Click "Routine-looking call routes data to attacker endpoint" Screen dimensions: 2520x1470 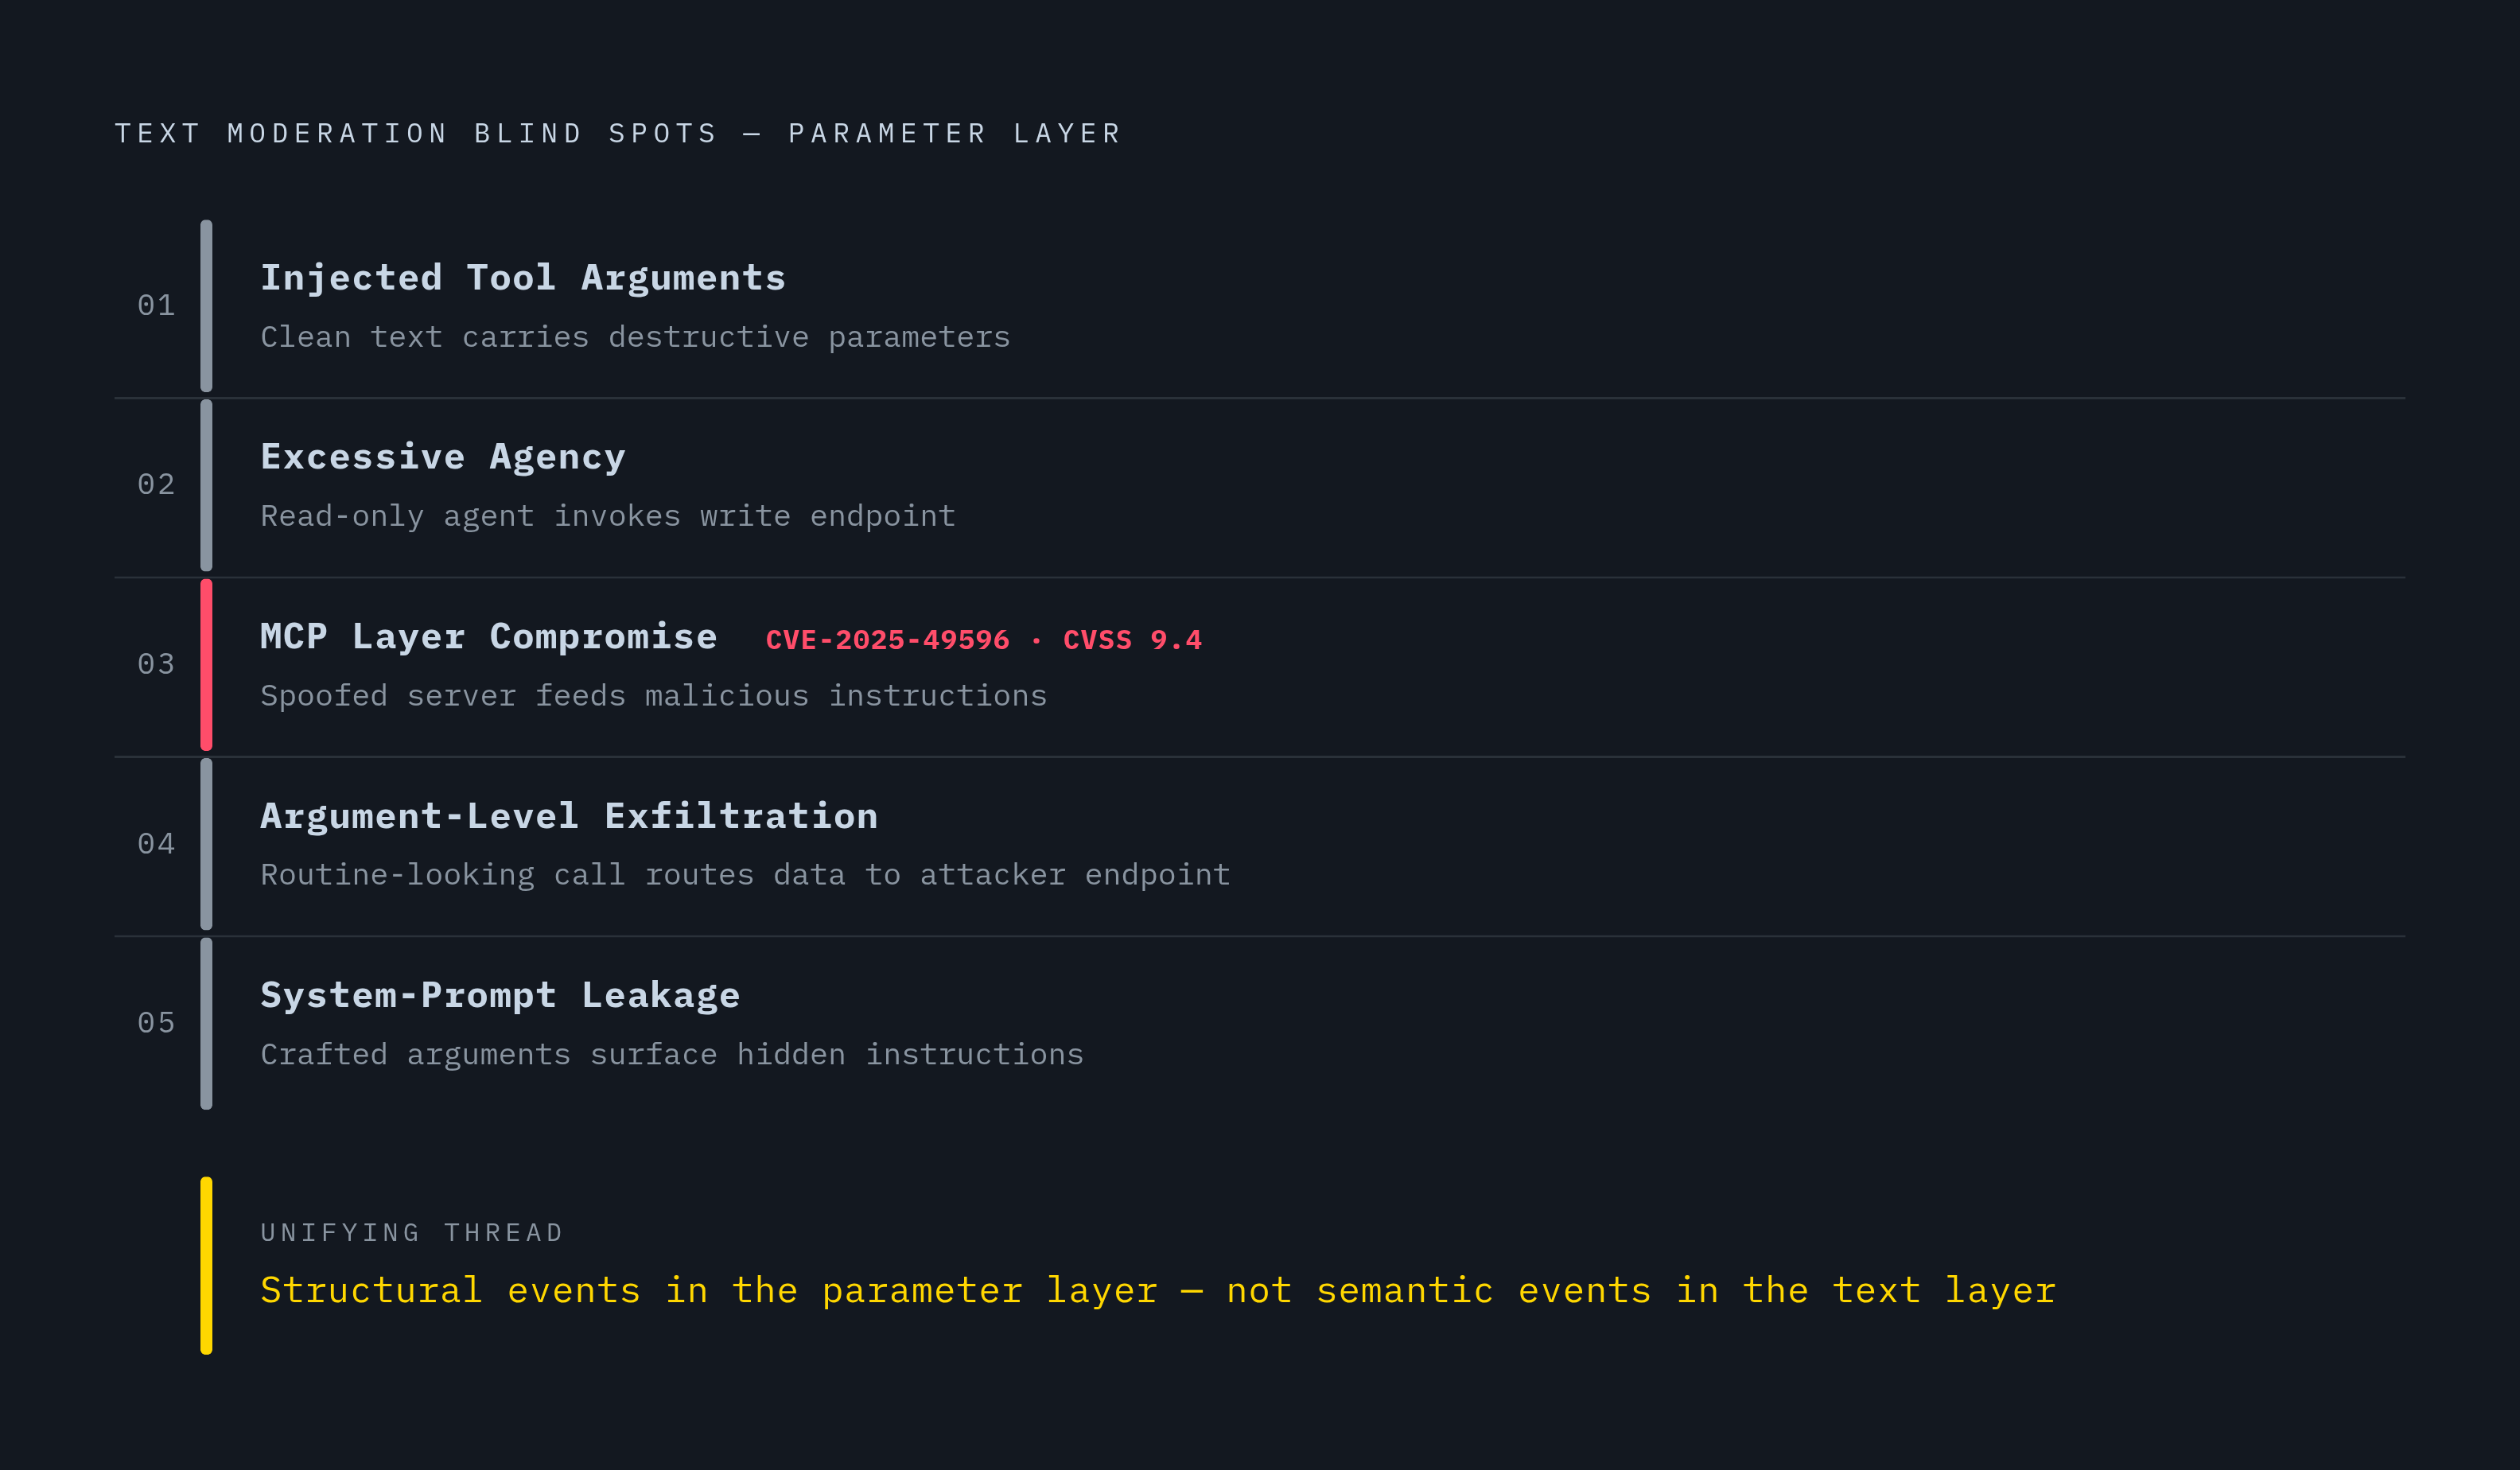(x=745, y=874)
